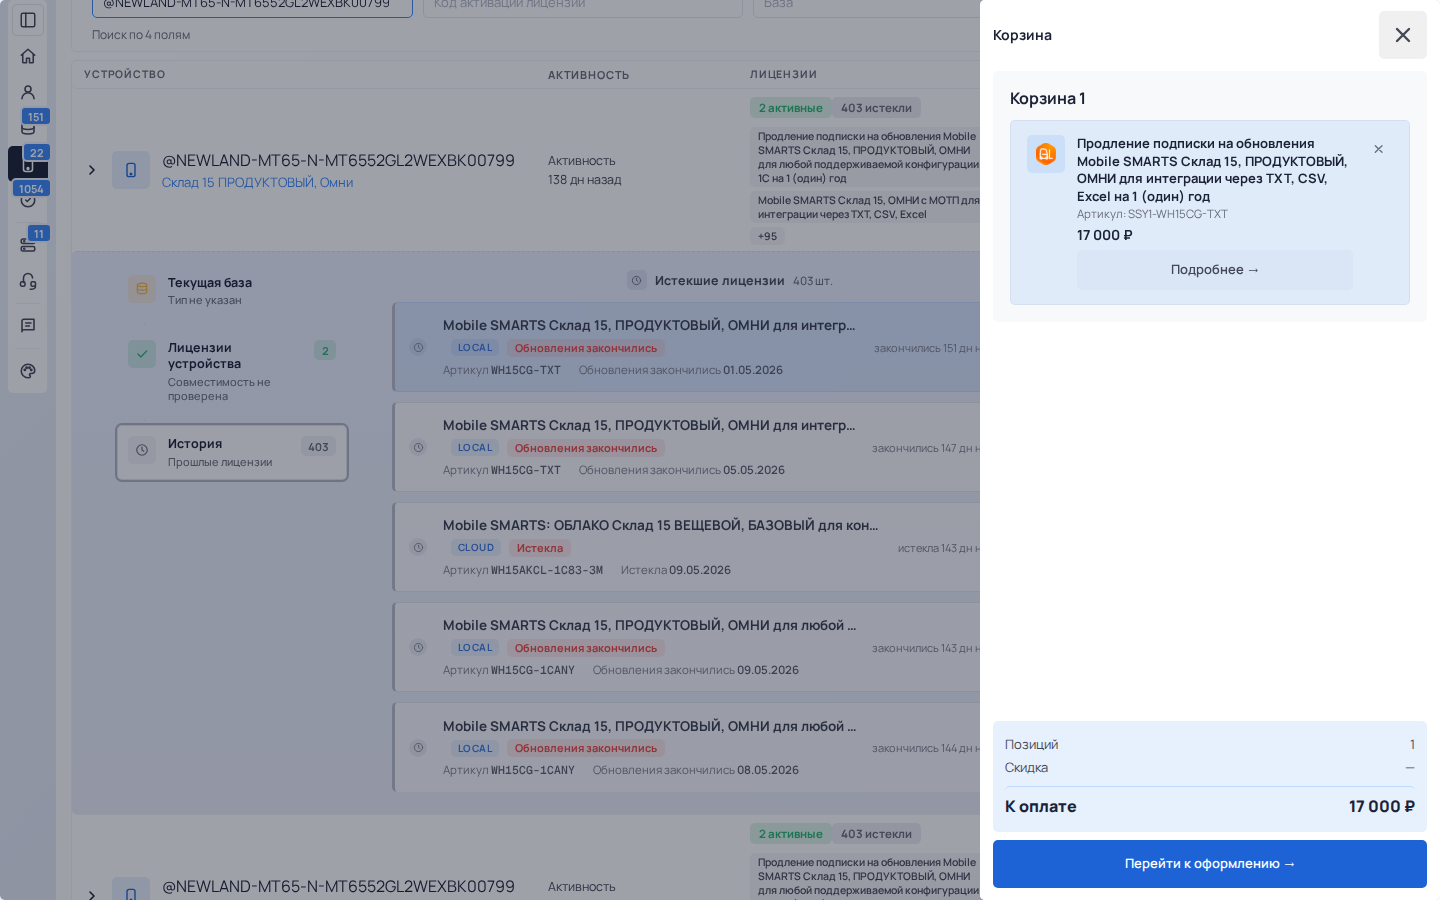Close the Корзина side panel
Image resolution: width=1440 pixels, height=900 pixels.
tap(1402, 35)
